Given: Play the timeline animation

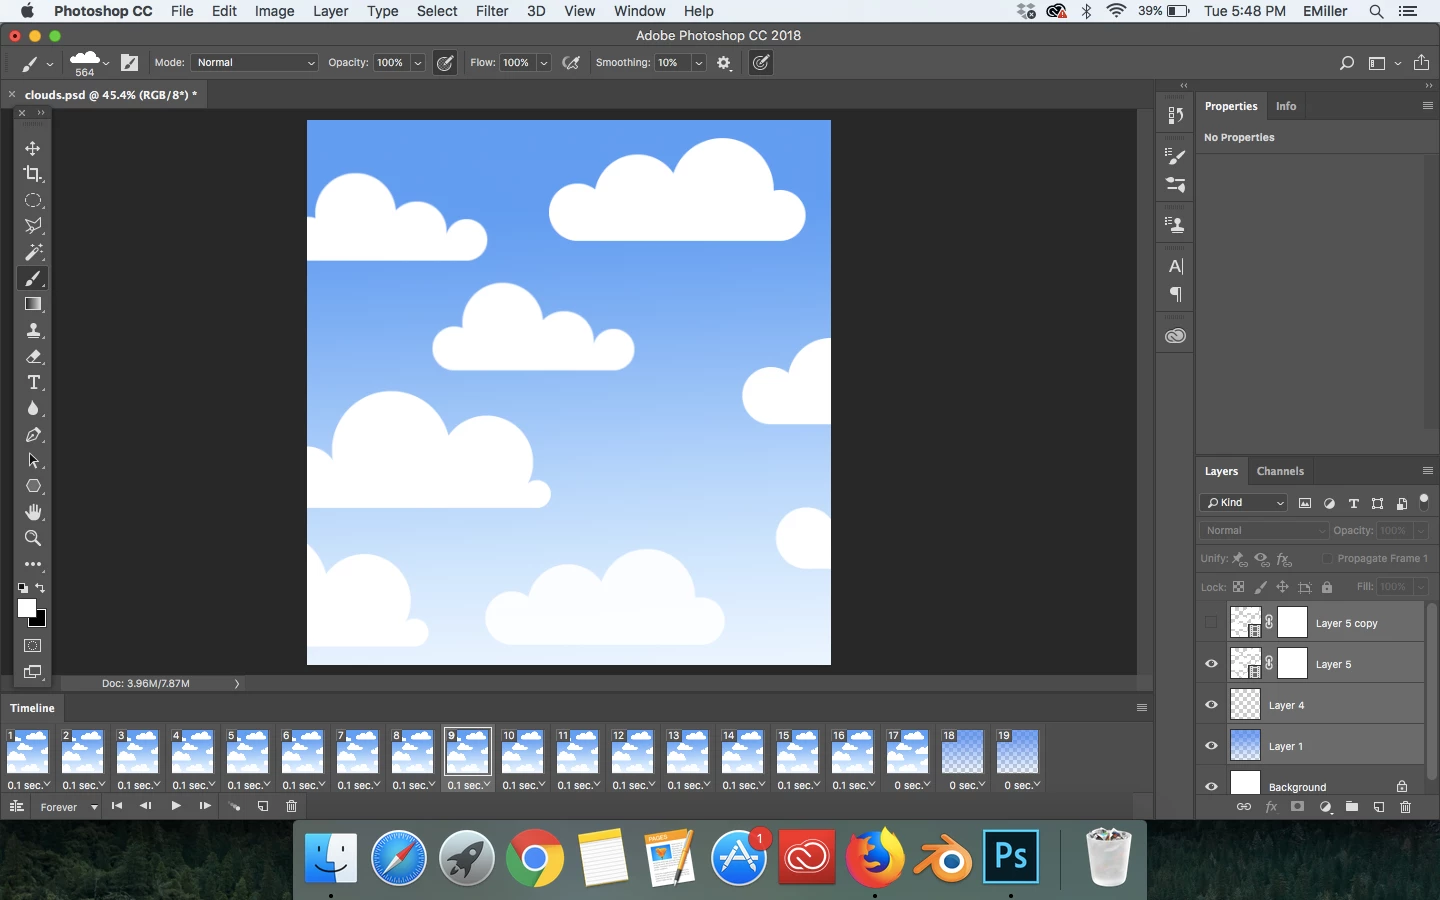Looking at the screenshot, I should point(176,806).
